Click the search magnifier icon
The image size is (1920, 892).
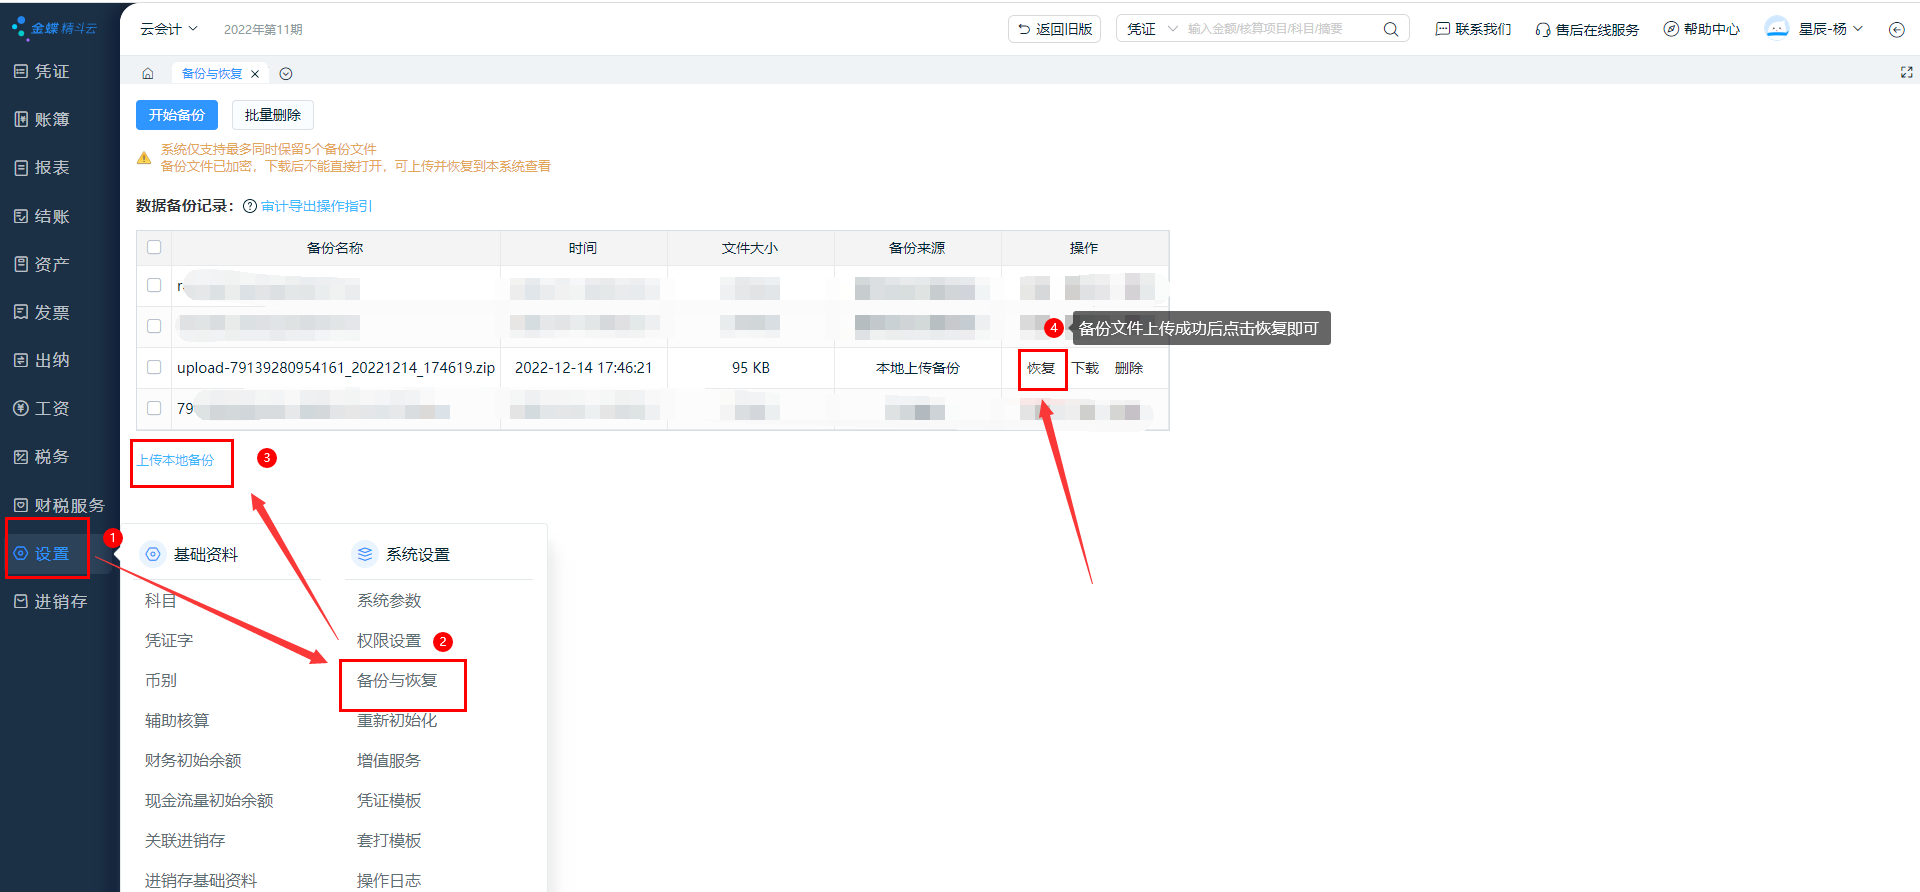pos(1390,29)
